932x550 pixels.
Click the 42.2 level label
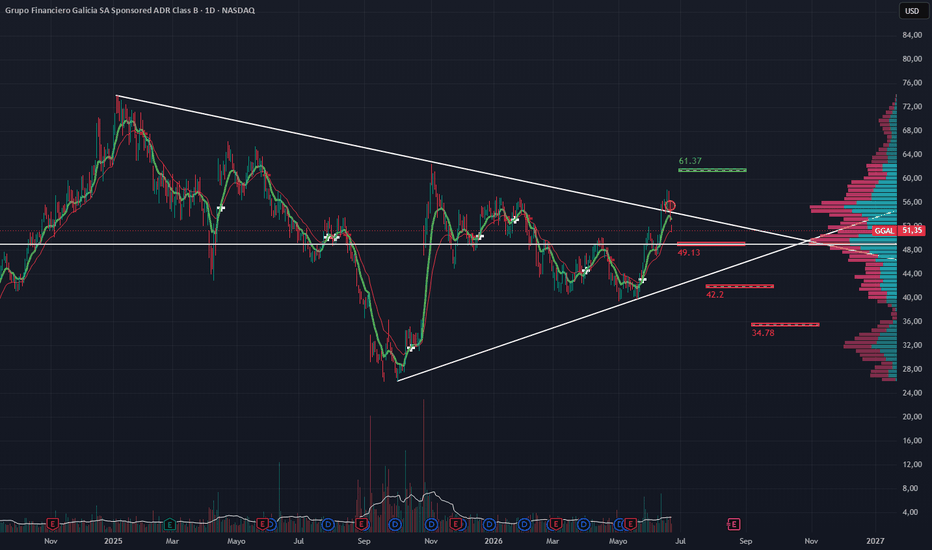pos(714,295)
